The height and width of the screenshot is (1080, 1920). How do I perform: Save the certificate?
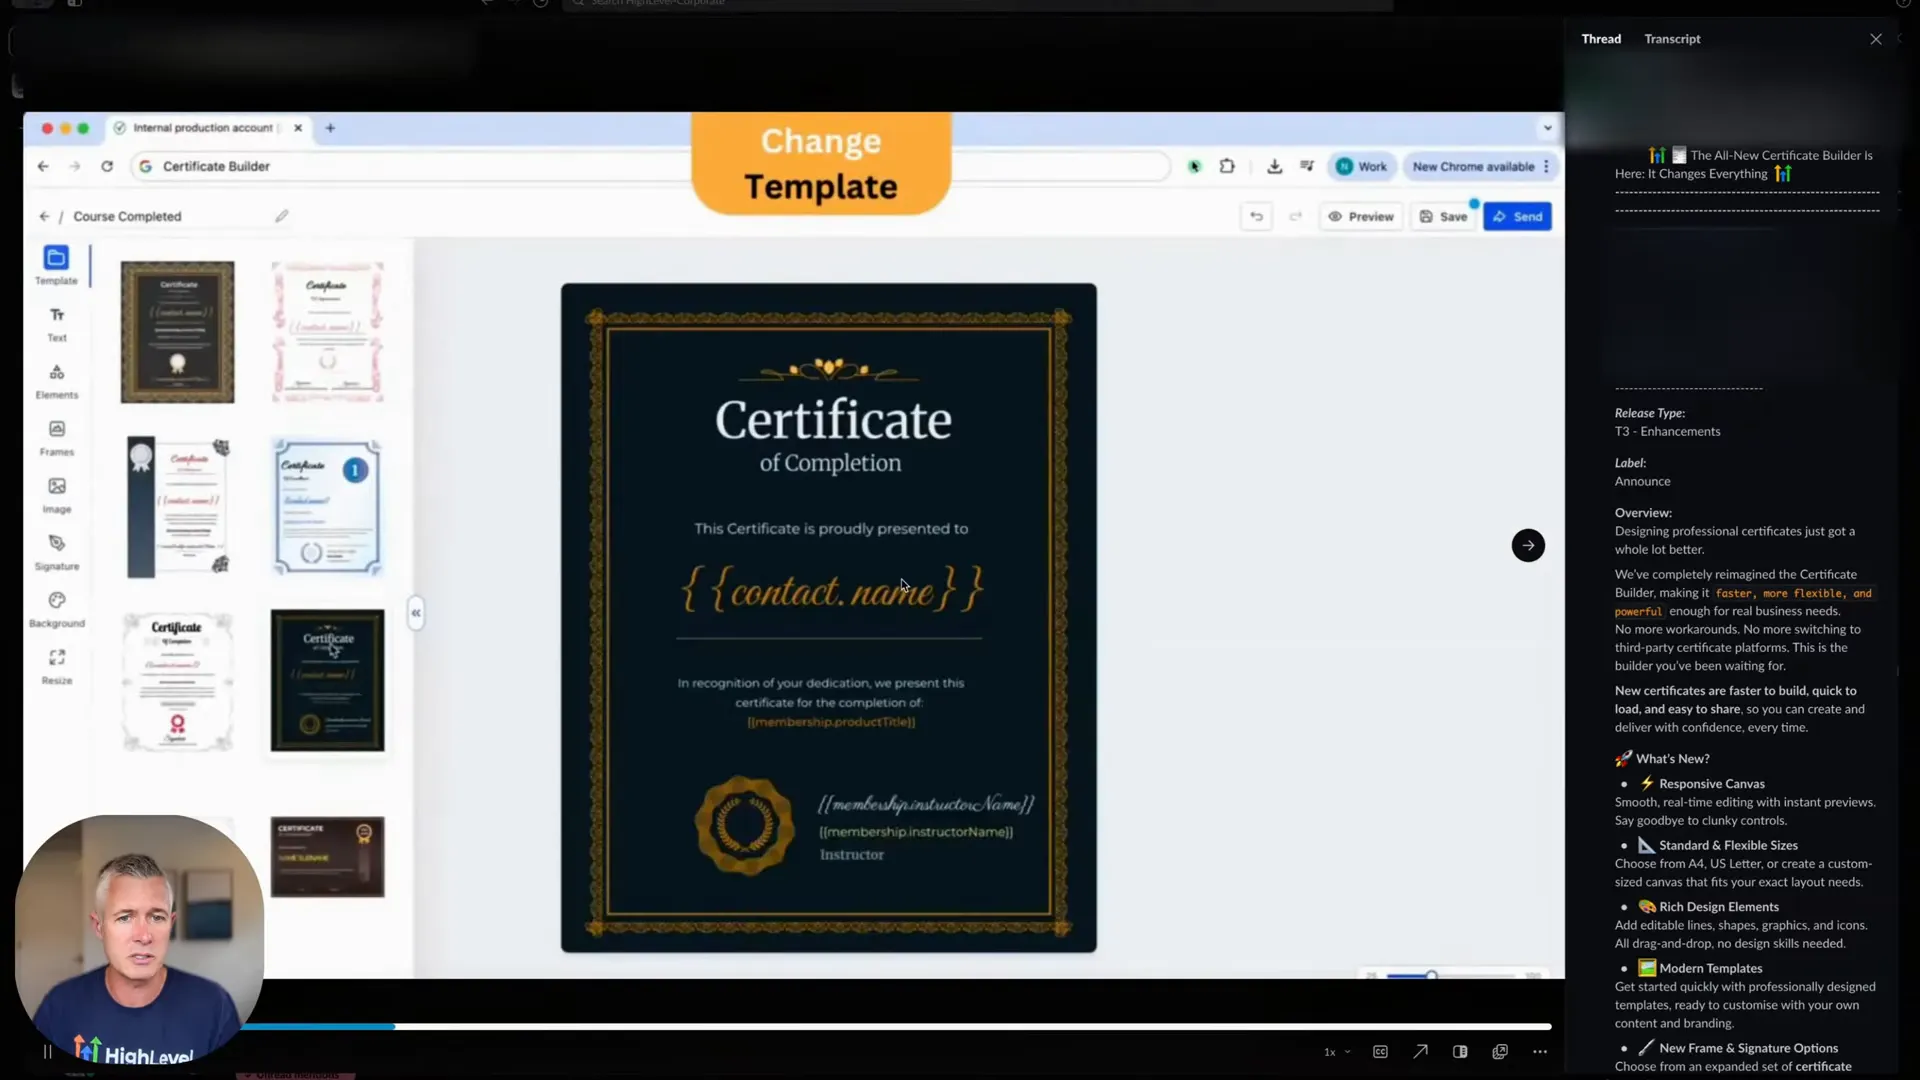[x=1443, y=216]
